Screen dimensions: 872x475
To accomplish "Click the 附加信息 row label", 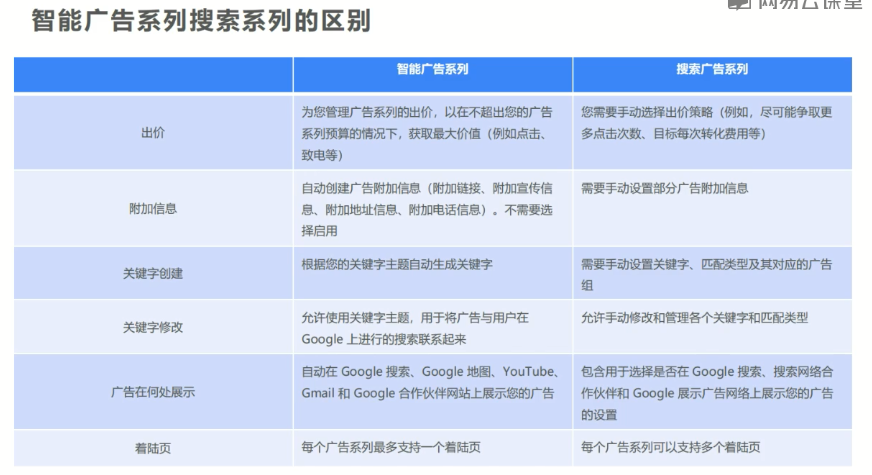I will 153,209.
